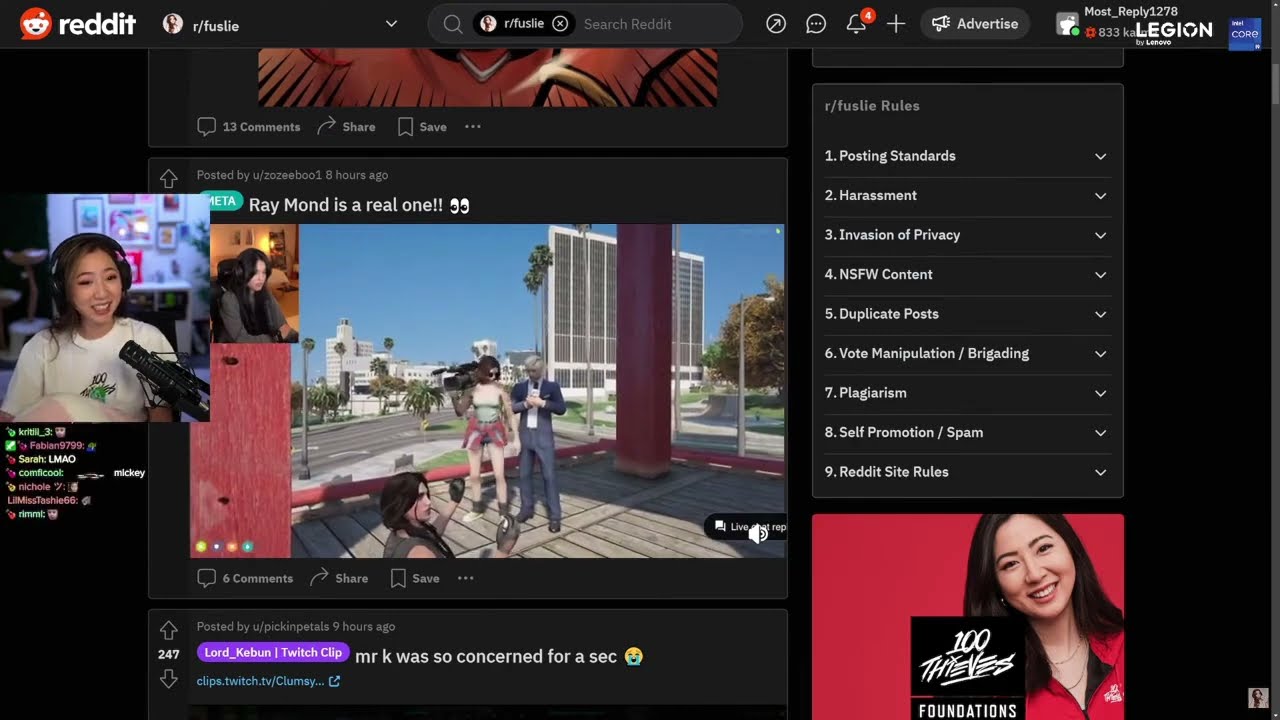Viewport: 1280px width, 720px height.
Task: Expand Harassment rule
Action: click(x=967, y=195)
